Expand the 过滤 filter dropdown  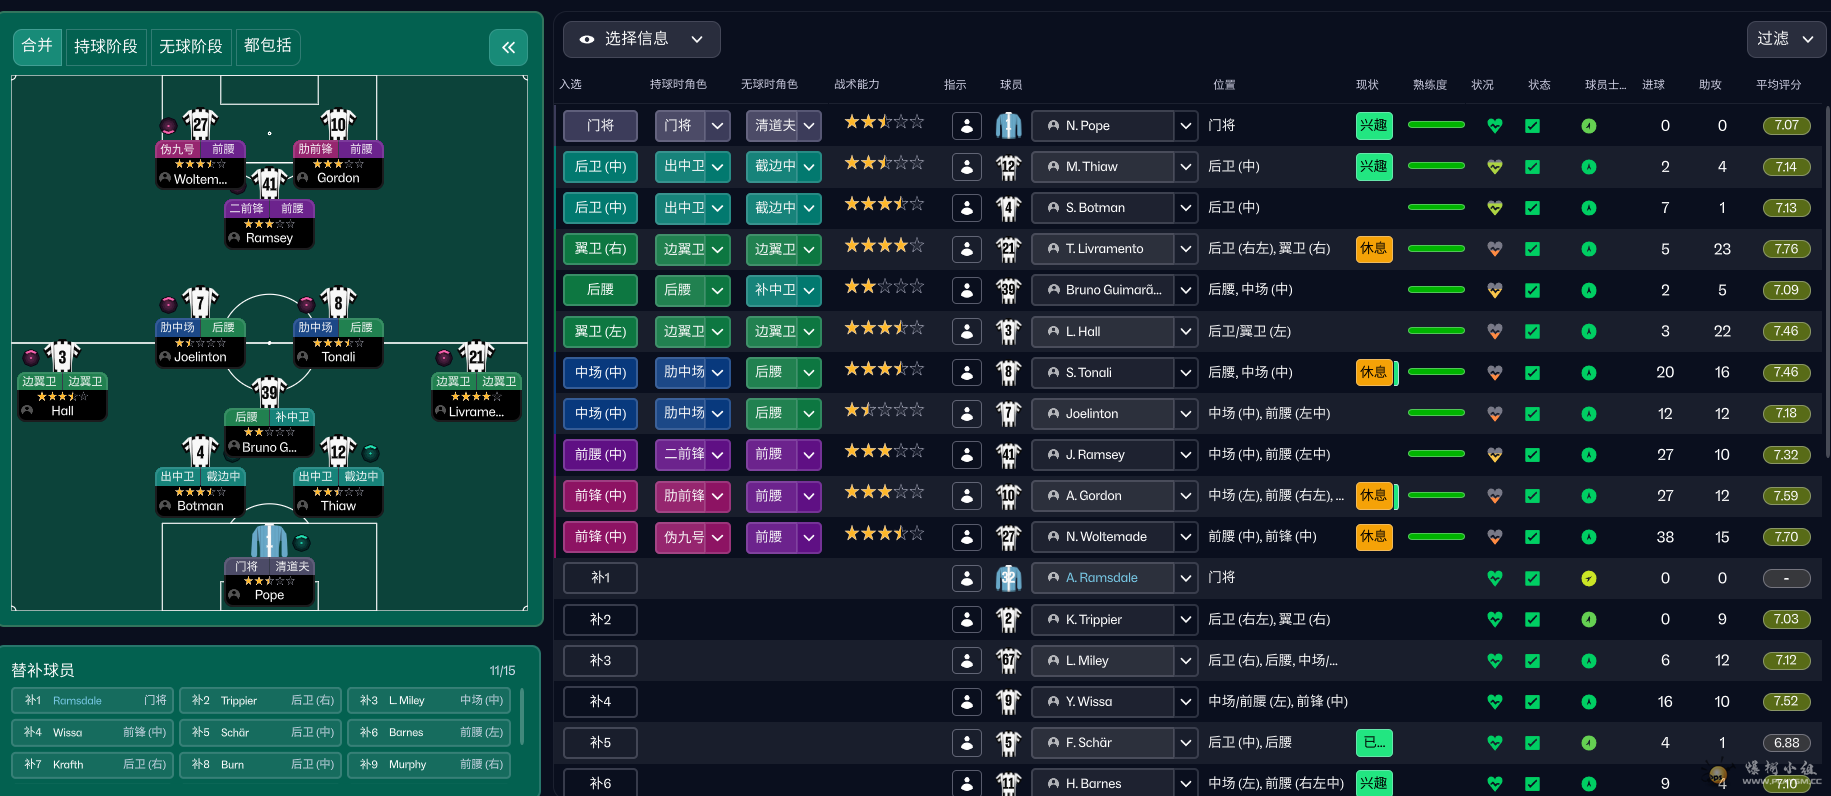coord(1785,39)
